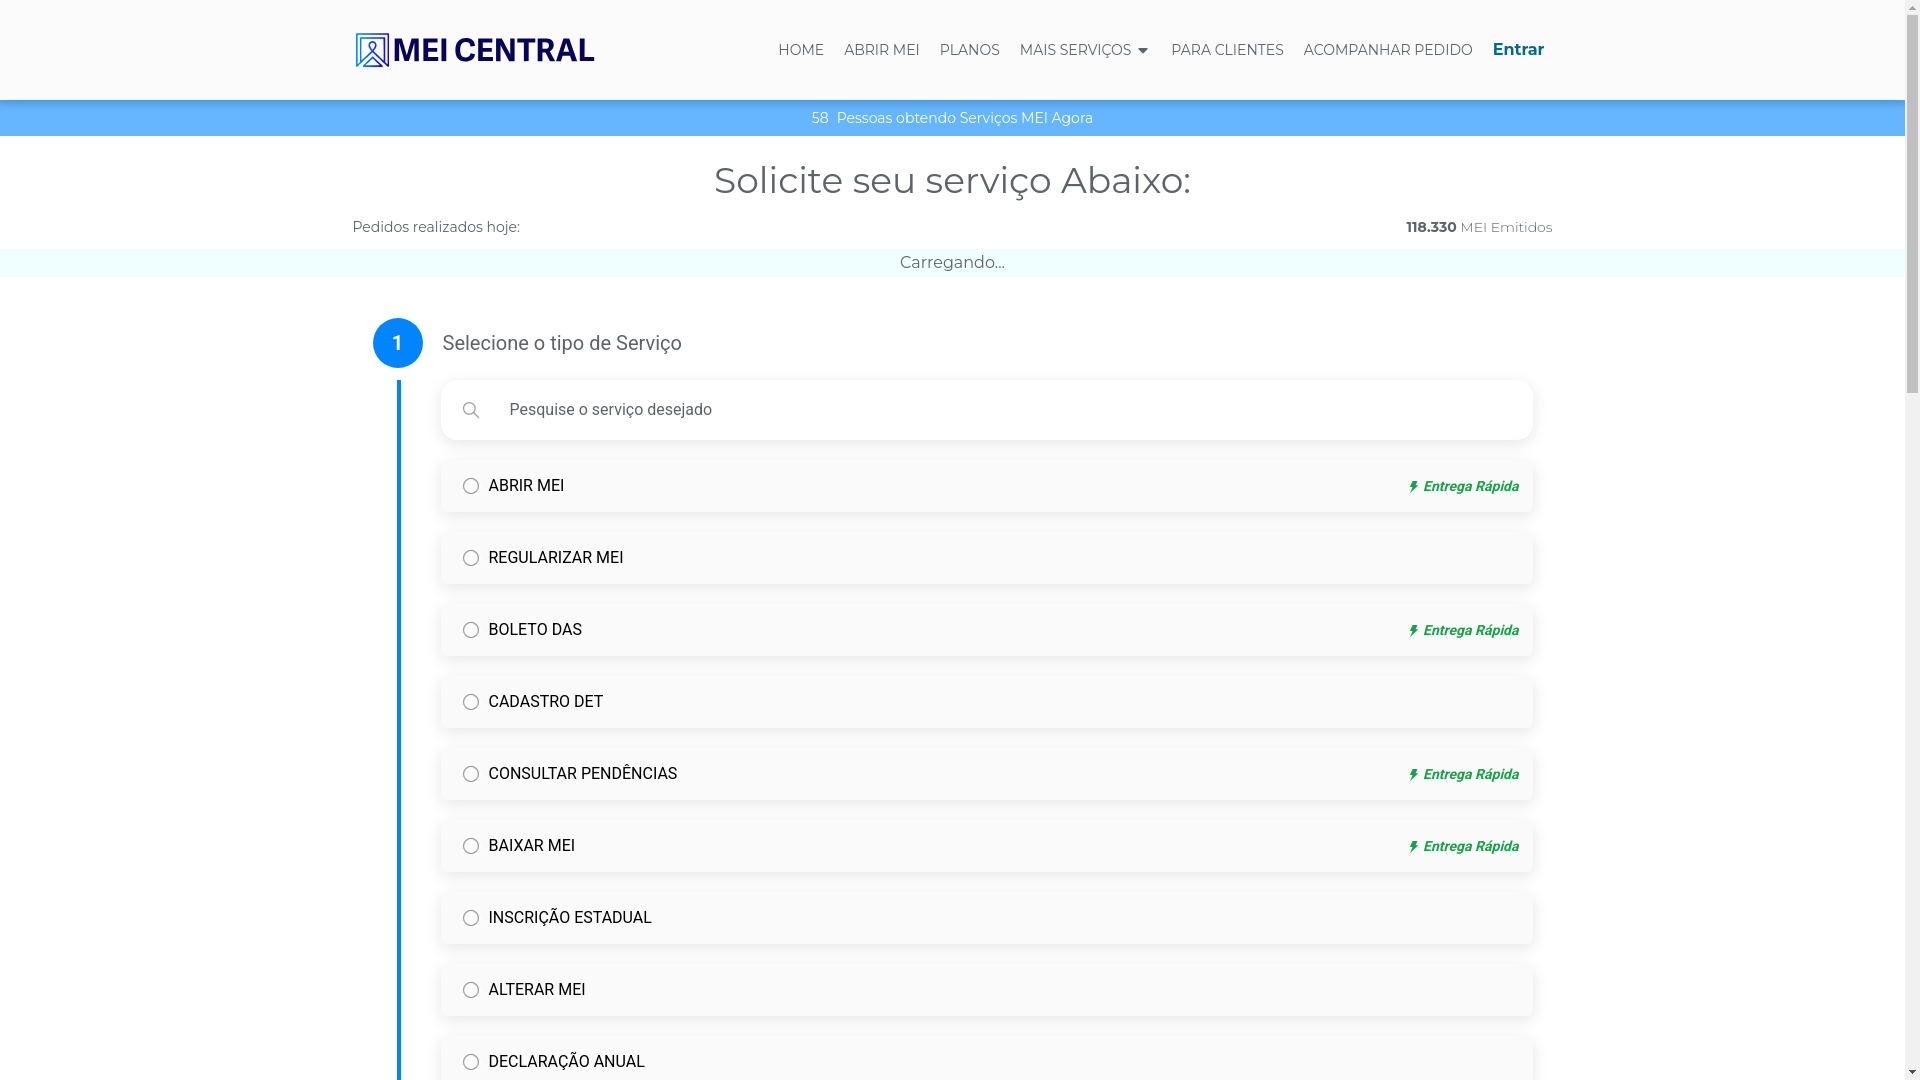Select the CADASTRO DET radio option
This screenshot has width=1920, height=1080.
tap(471, 702)
